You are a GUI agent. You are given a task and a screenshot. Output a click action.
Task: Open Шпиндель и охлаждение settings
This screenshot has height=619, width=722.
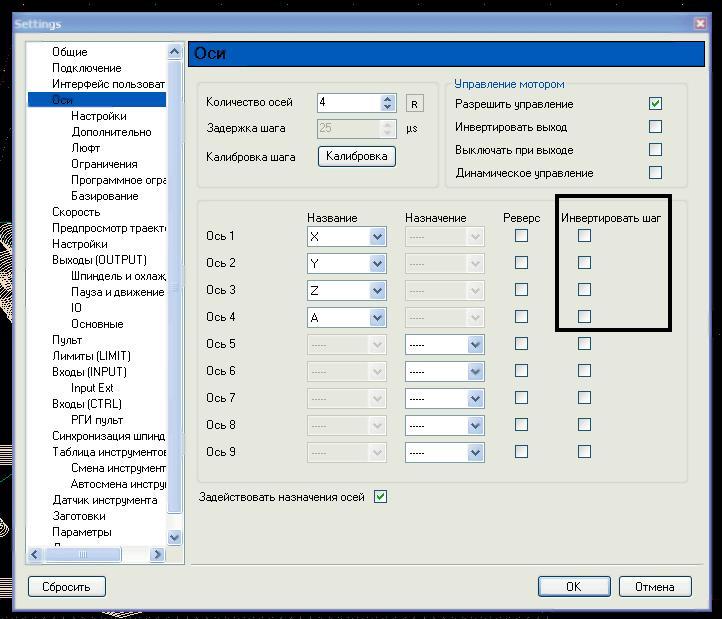click(118, 276)
